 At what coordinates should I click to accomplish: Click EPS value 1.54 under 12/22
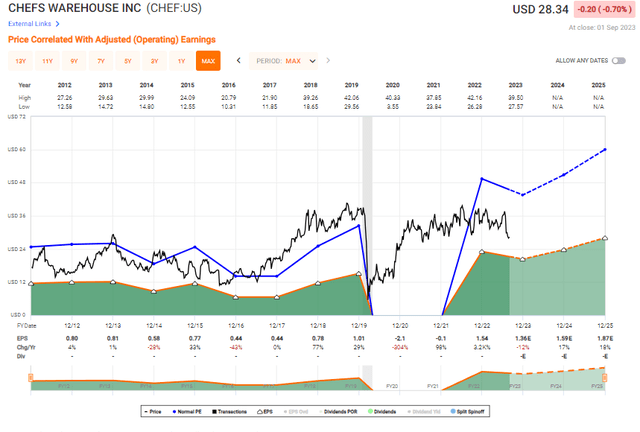click(482, 338)
